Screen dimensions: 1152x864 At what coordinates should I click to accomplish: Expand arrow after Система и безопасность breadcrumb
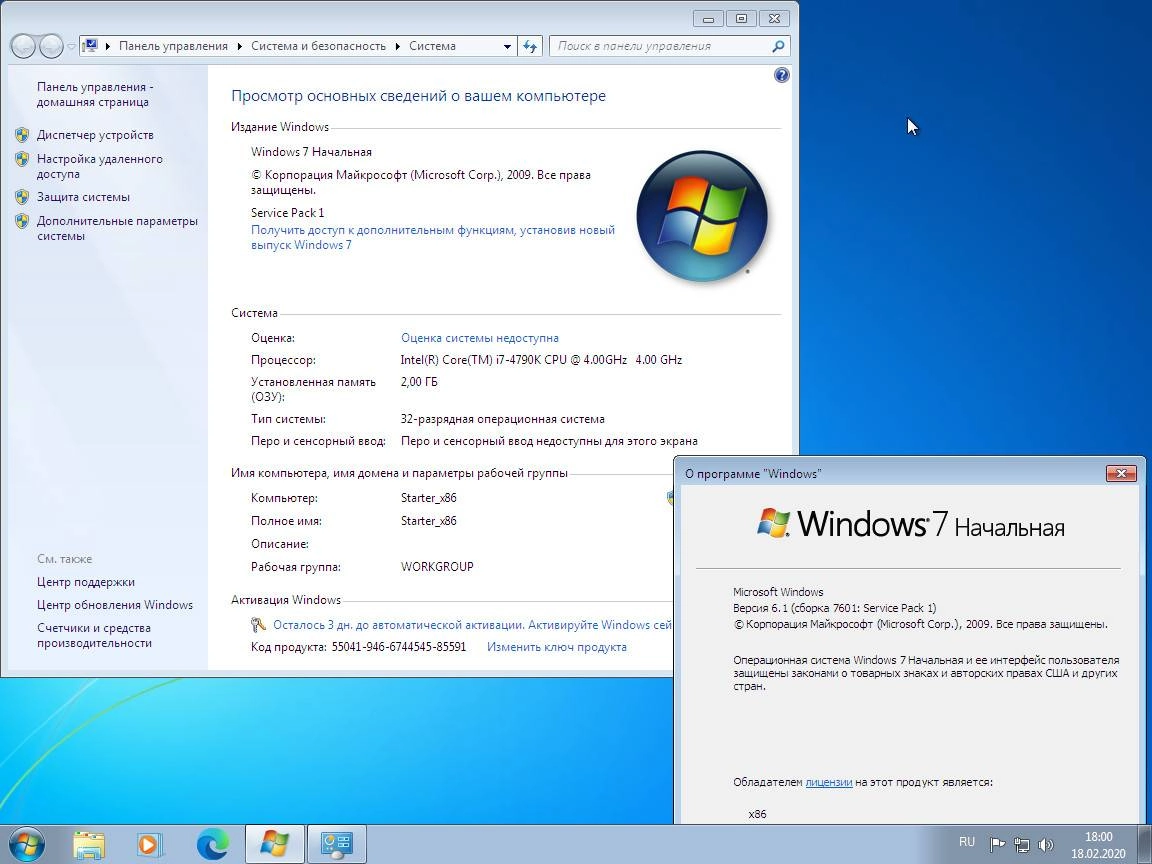click(x=397, y=46)
